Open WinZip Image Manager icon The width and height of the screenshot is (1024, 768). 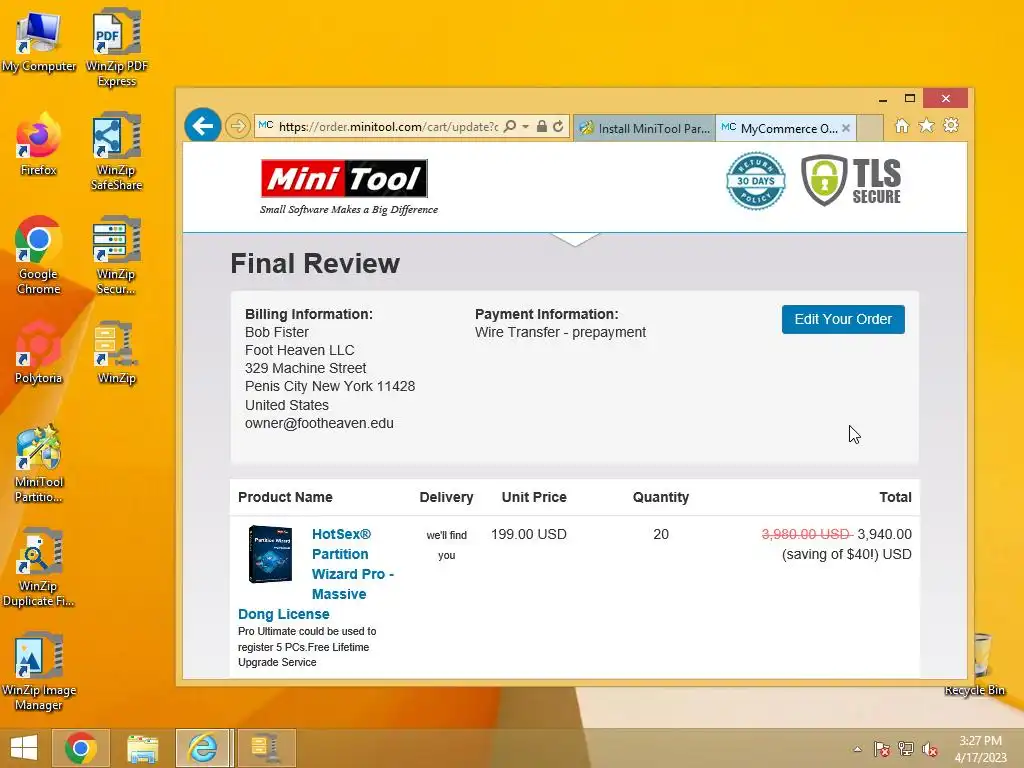(x=39, y=671)
